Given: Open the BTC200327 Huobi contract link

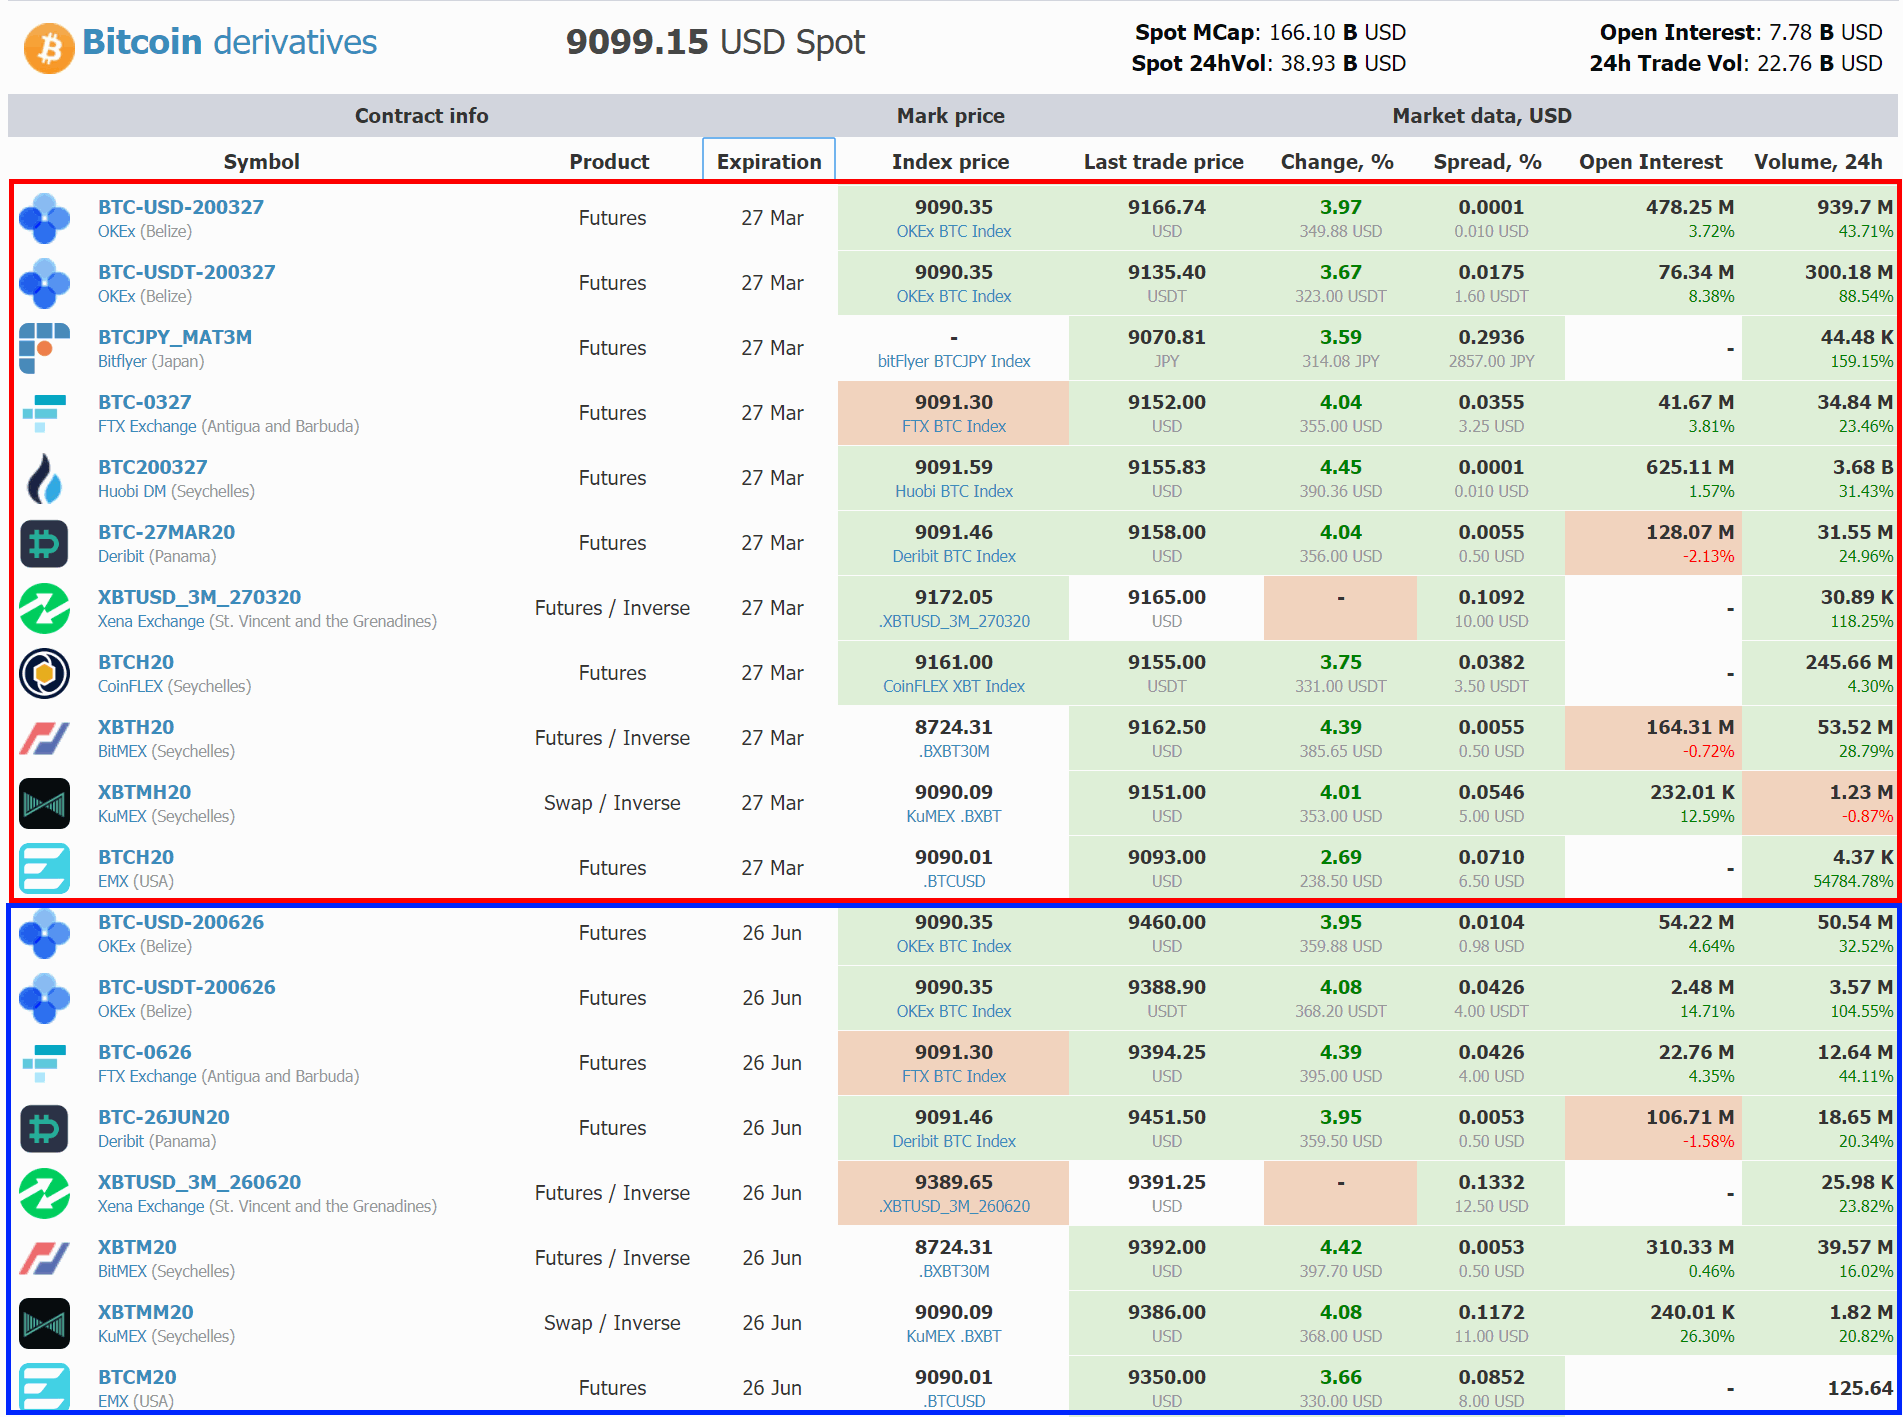Looking at the screenshot, I should coord(152,467).
